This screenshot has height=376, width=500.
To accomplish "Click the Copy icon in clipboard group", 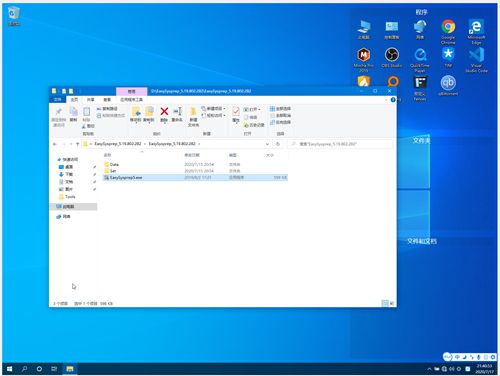I will tap(73, 111).
